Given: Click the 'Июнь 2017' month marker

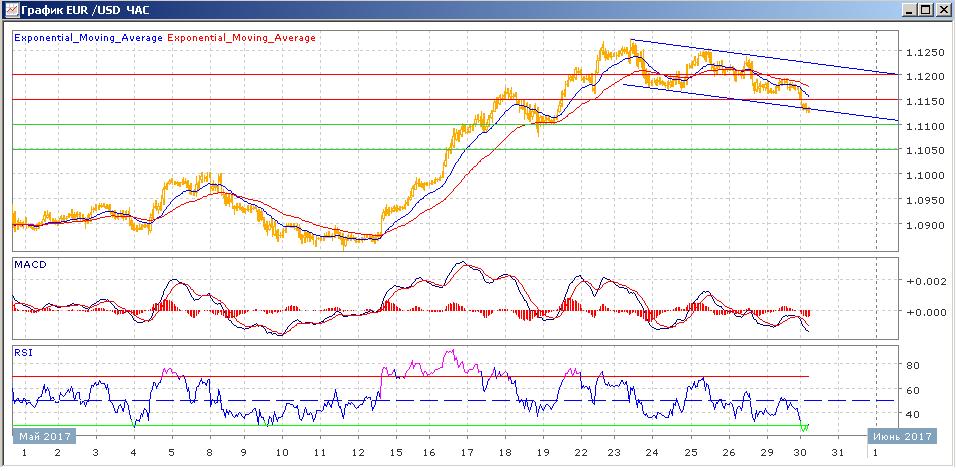Looking at the screenshot, I should coord(902,436).
